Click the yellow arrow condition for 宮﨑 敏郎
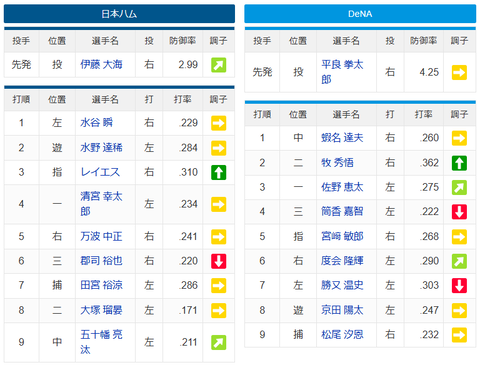This screenshot has width=480, height=365. (459, 237)
